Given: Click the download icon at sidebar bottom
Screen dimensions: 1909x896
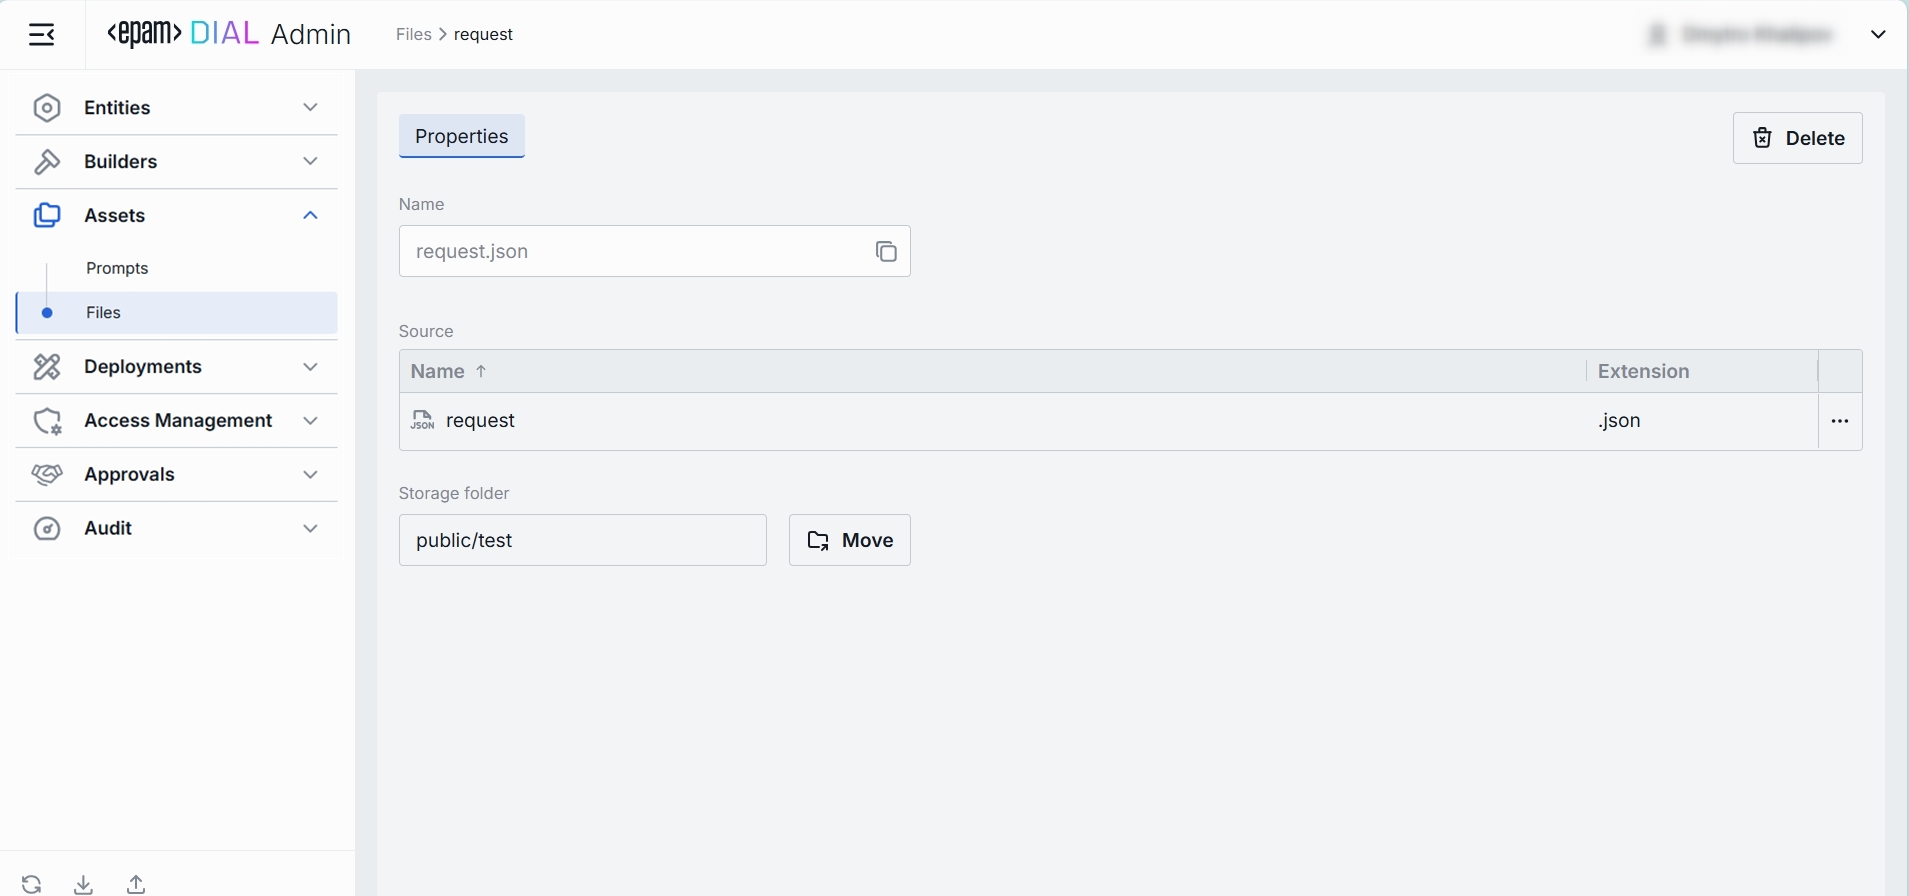Looking at the screenshot, I should coord(84,884).
